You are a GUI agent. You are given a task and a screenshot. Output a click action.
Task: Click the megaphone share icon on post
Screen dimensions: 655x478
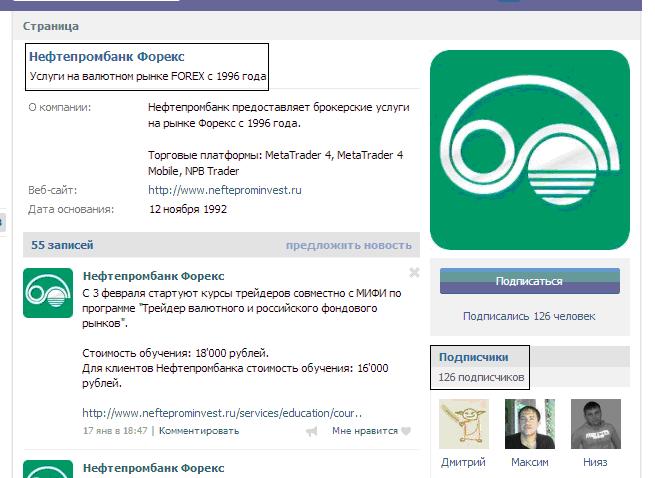(312, 431)
